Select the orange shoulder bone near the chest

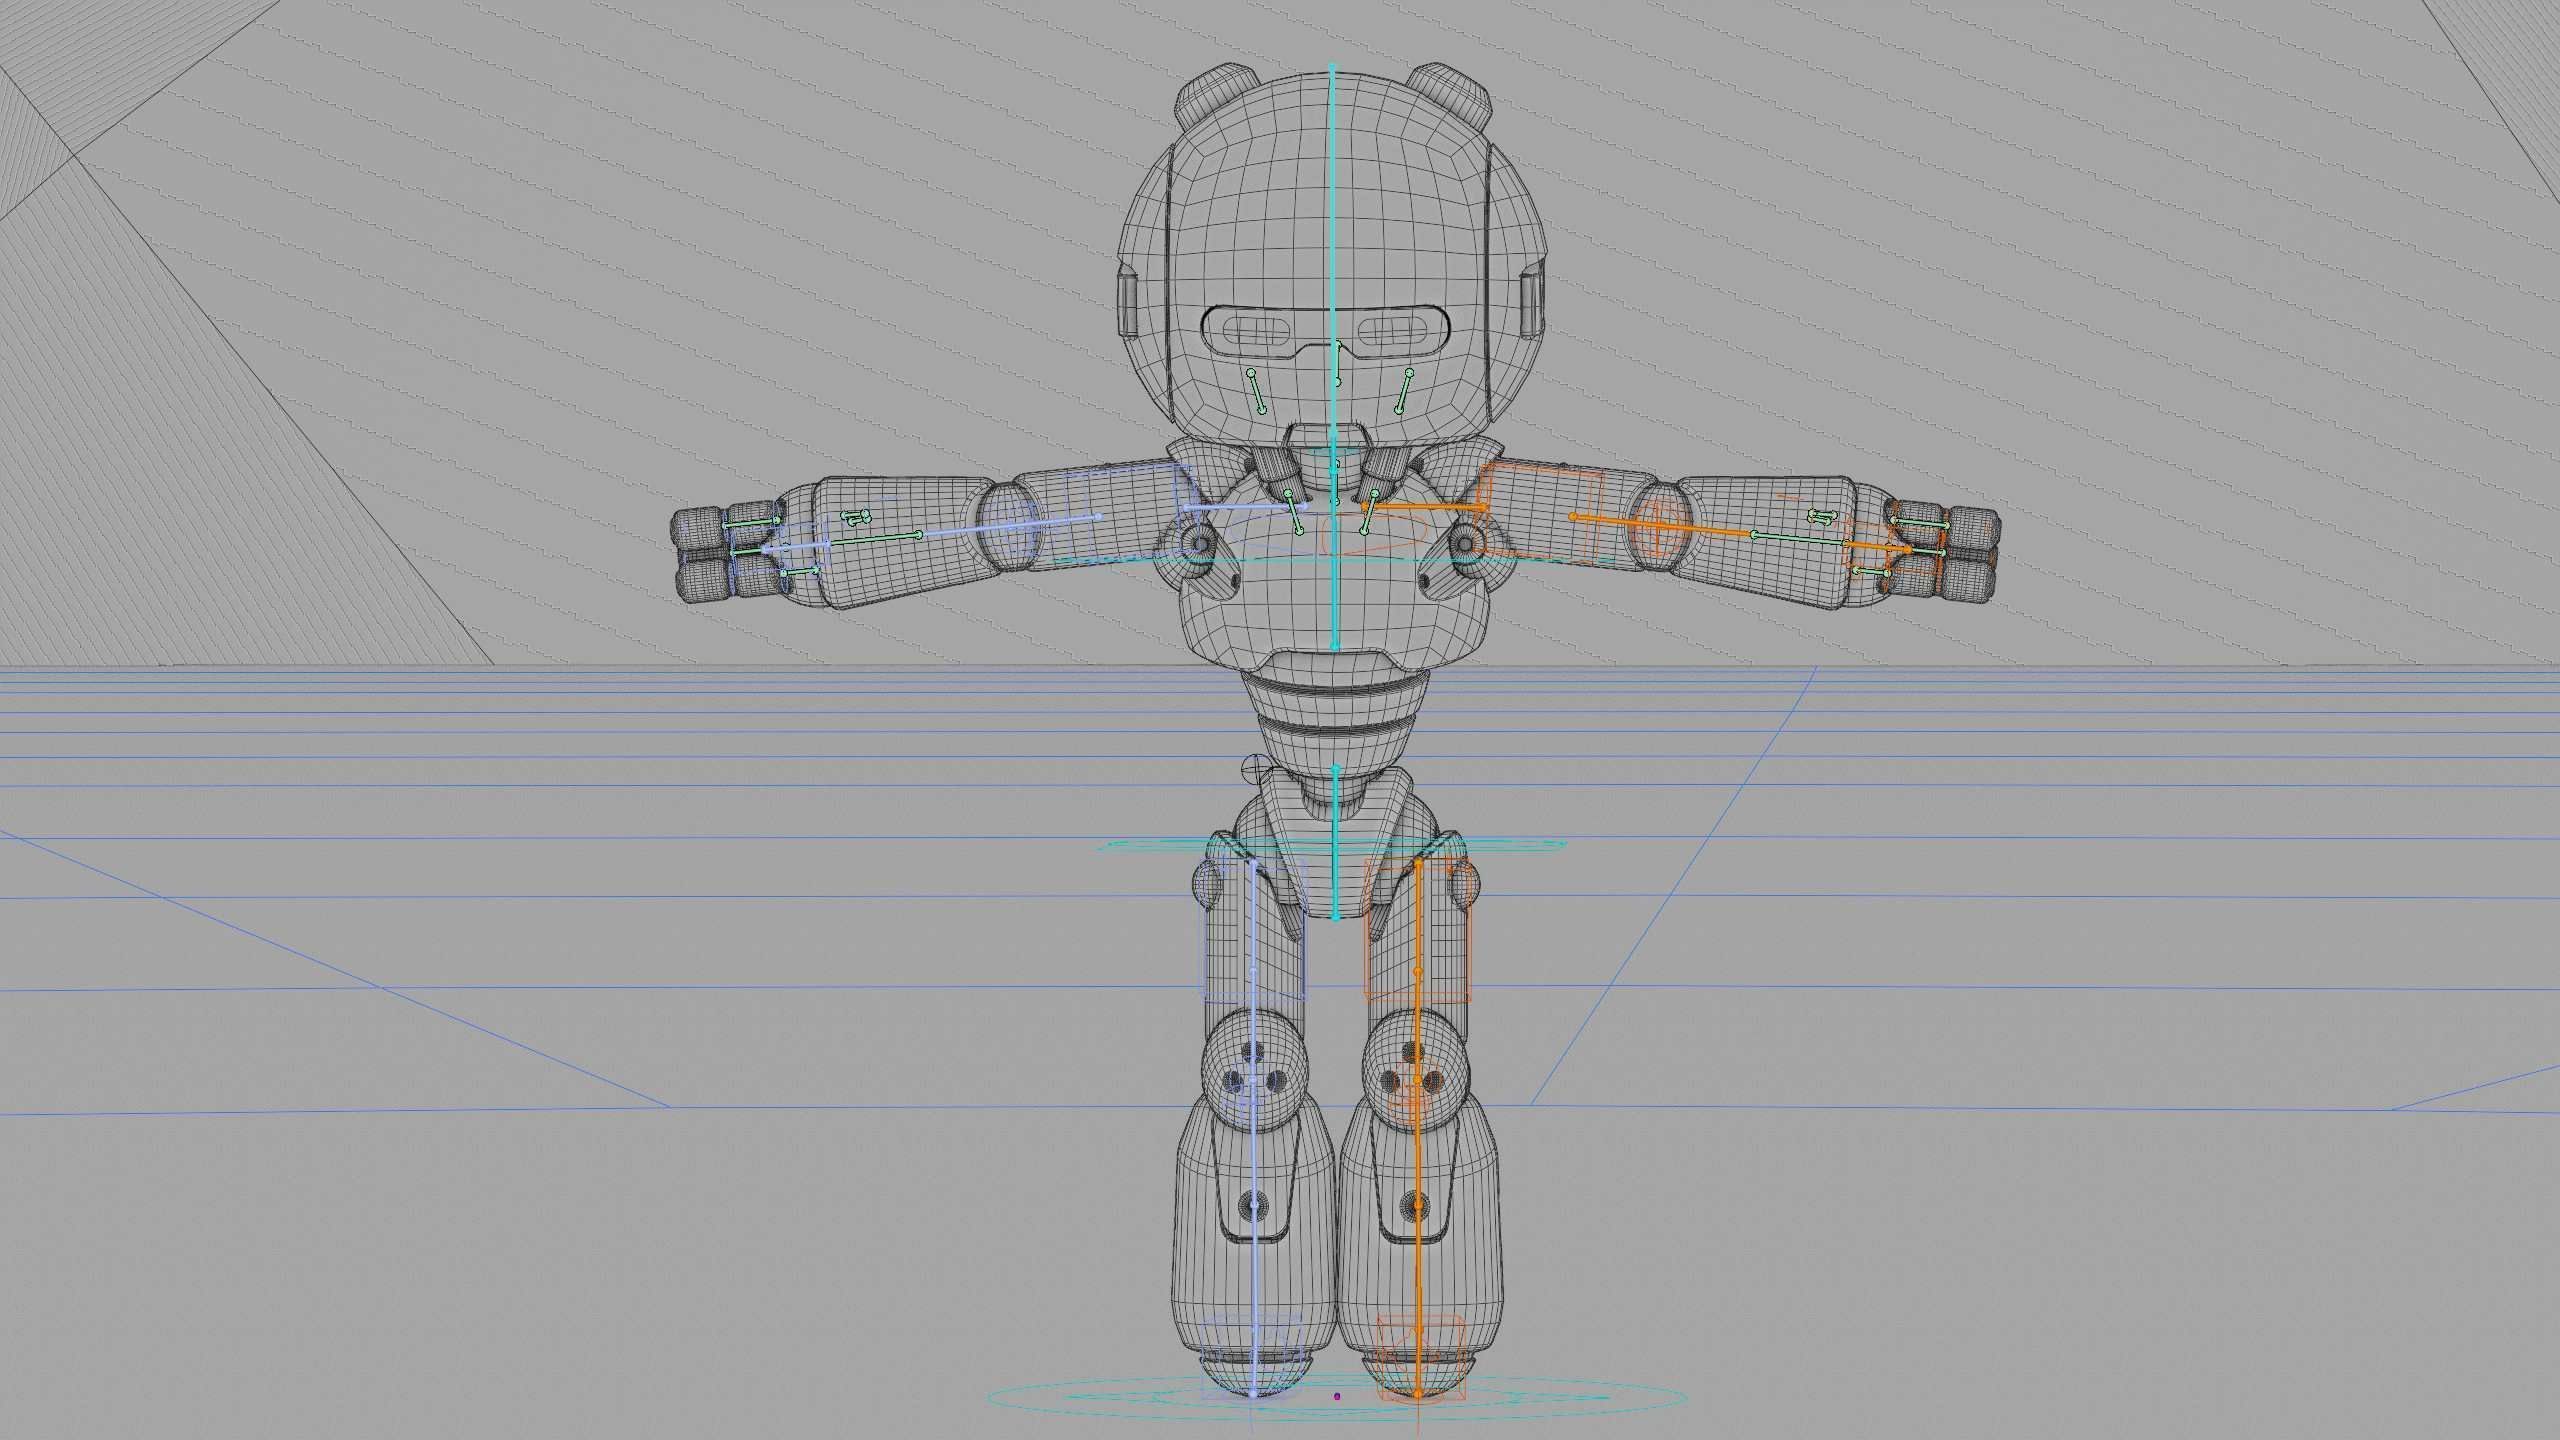point(1425,508)
